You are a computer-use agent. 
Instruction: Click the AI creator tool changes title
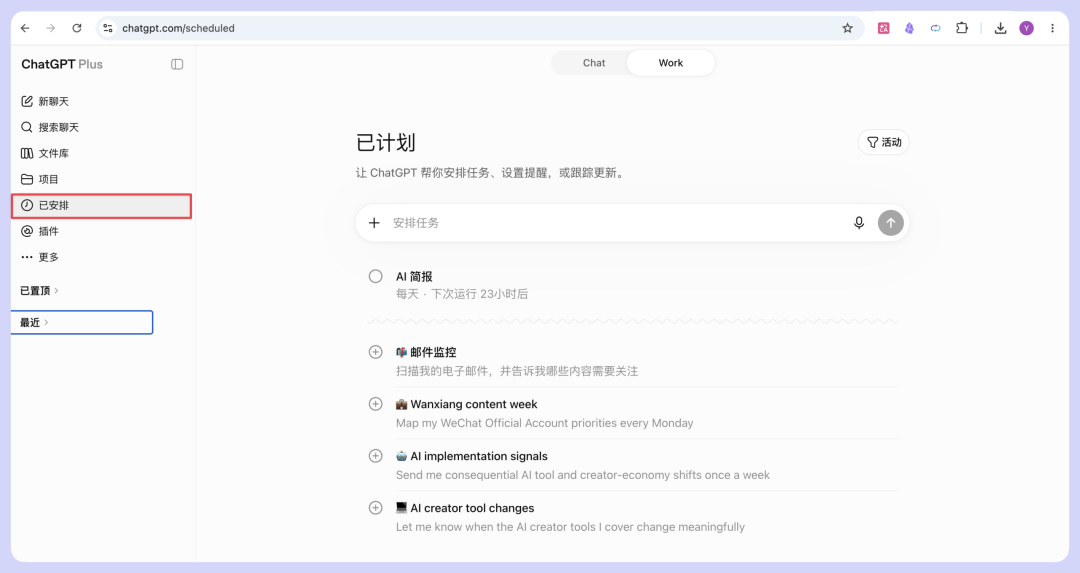pyautogui.click(x=465, y=508)
